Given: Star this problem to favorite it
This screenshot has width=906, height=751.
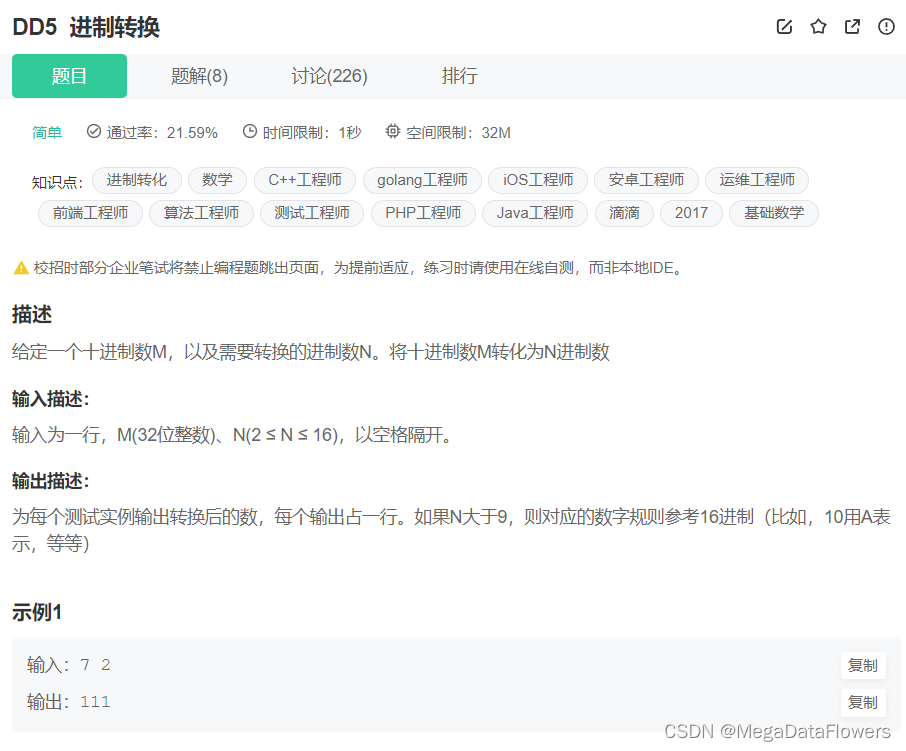Looking at the screenshot, I should point(818,27).
